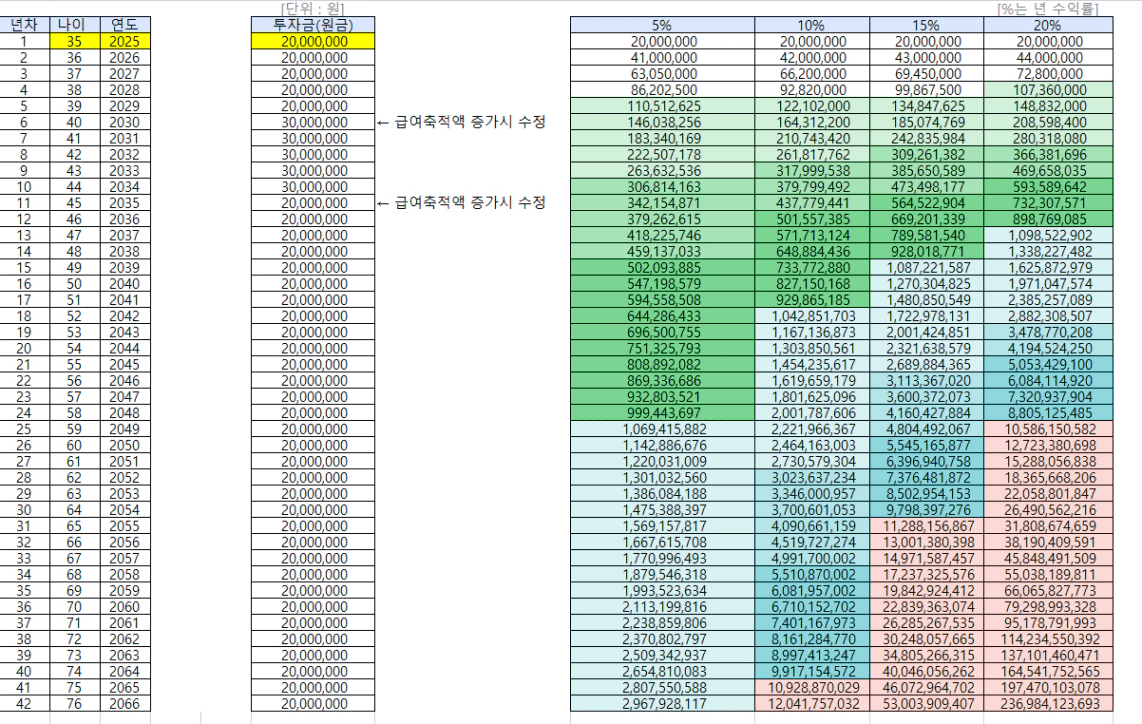This screenshot has width=1142, height=724.
Task: Click the pink cell 11,288,156,867
Action: [926, 527]
